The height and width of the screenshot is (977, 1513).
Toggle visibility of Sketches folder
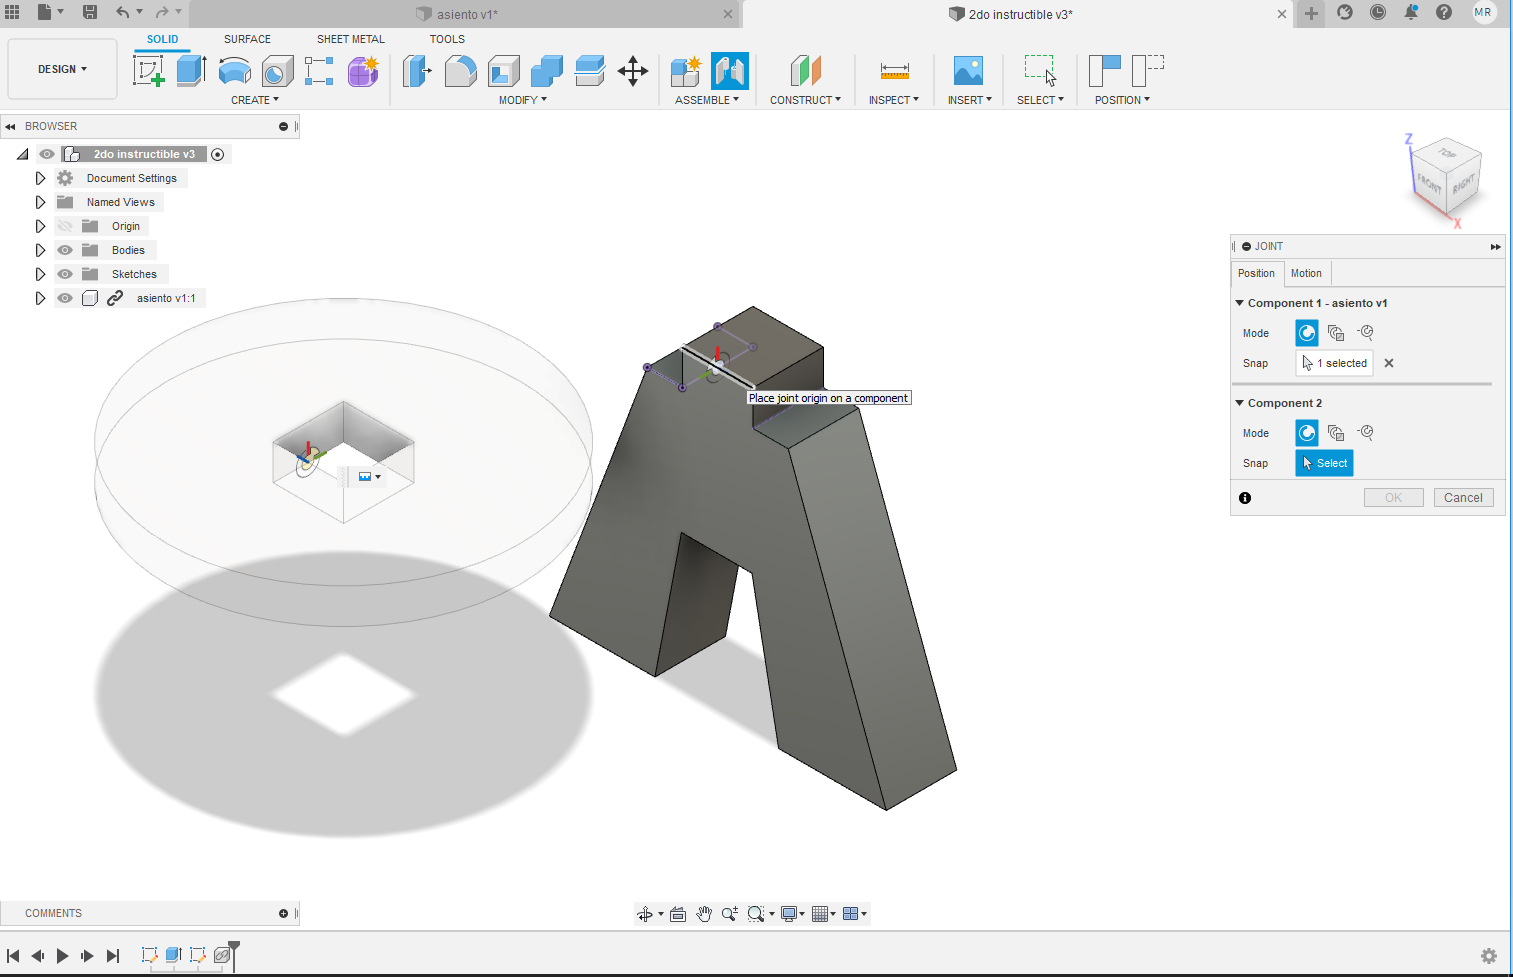65,274
